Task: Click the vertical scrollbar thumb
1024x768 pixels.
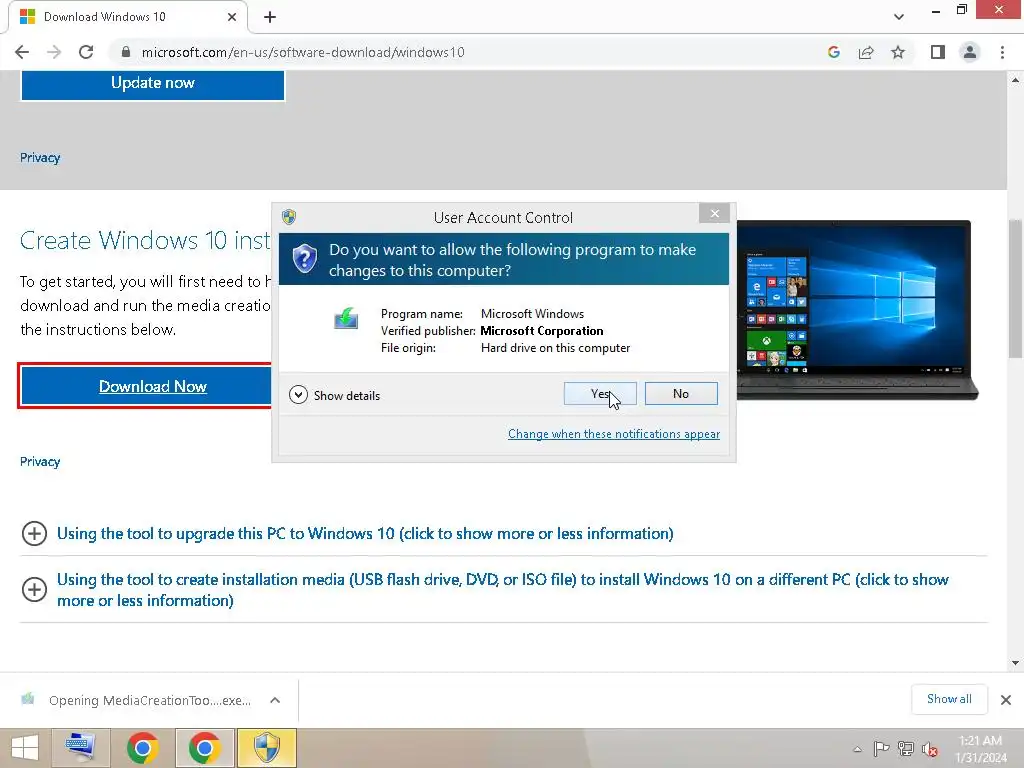Action: [1016, 289]
